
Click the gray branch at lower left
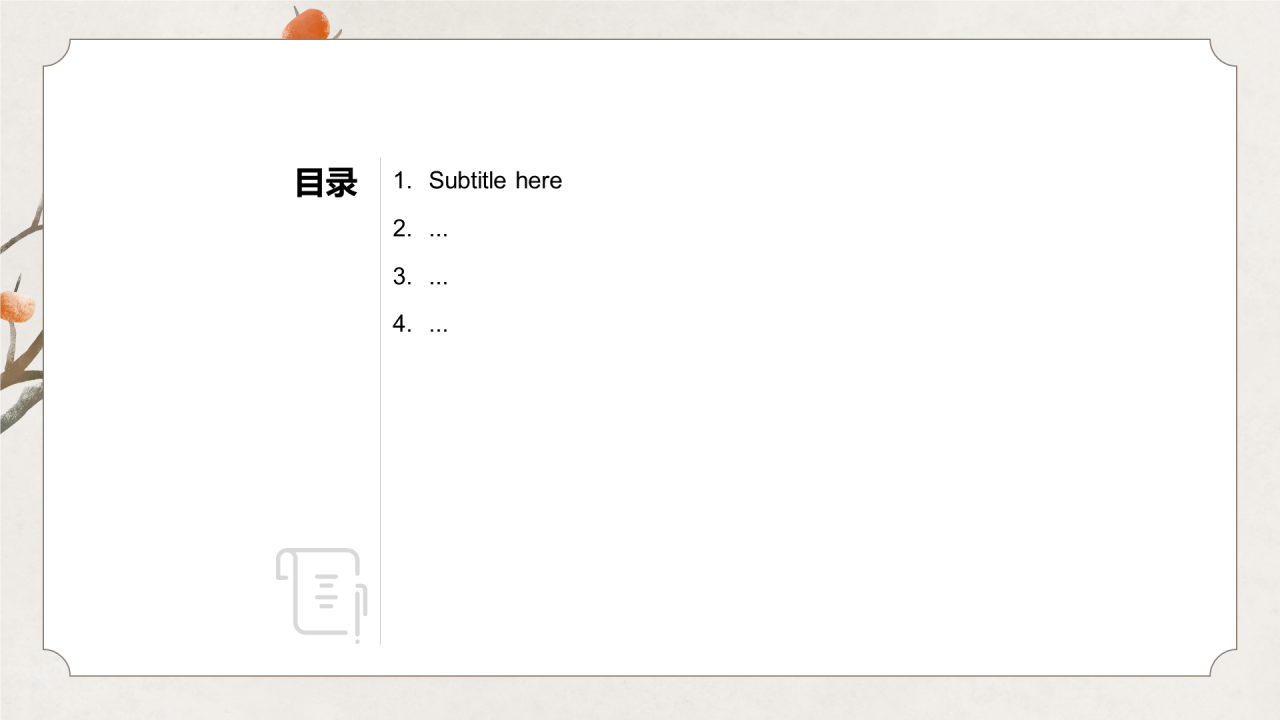[20, 408]
